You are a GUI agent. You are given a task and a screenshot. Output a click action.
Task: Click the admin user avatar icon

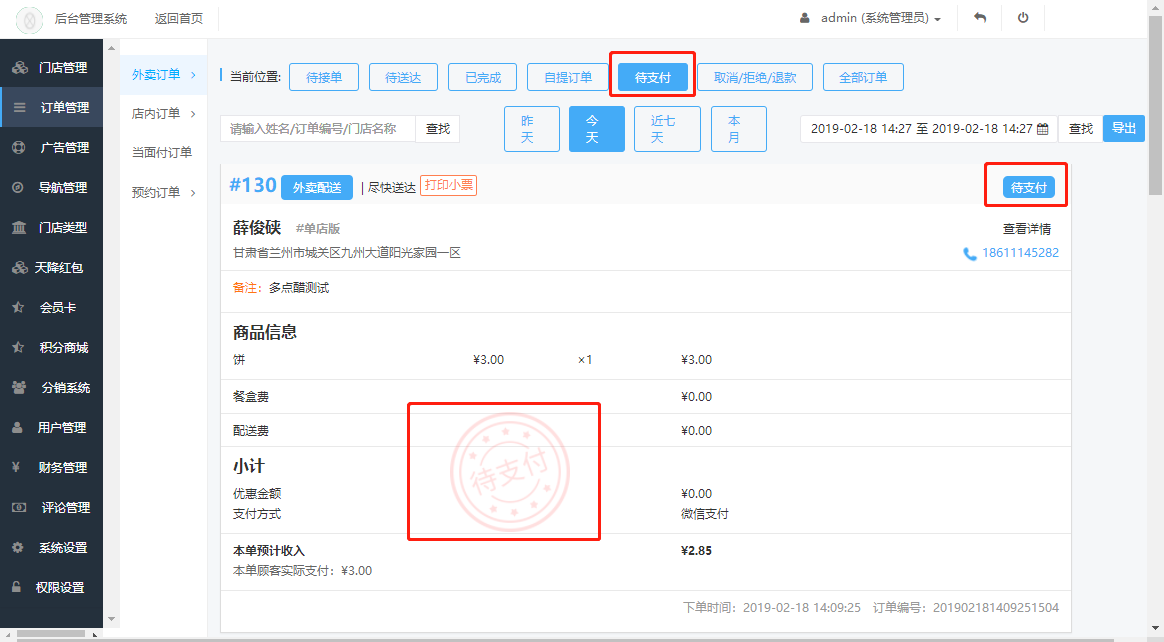805,18
